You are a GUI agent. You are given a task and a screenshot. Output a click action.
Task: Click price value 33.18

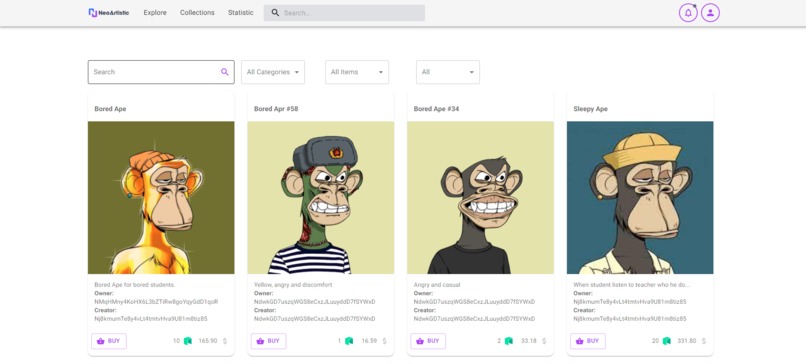pos(528,341)
